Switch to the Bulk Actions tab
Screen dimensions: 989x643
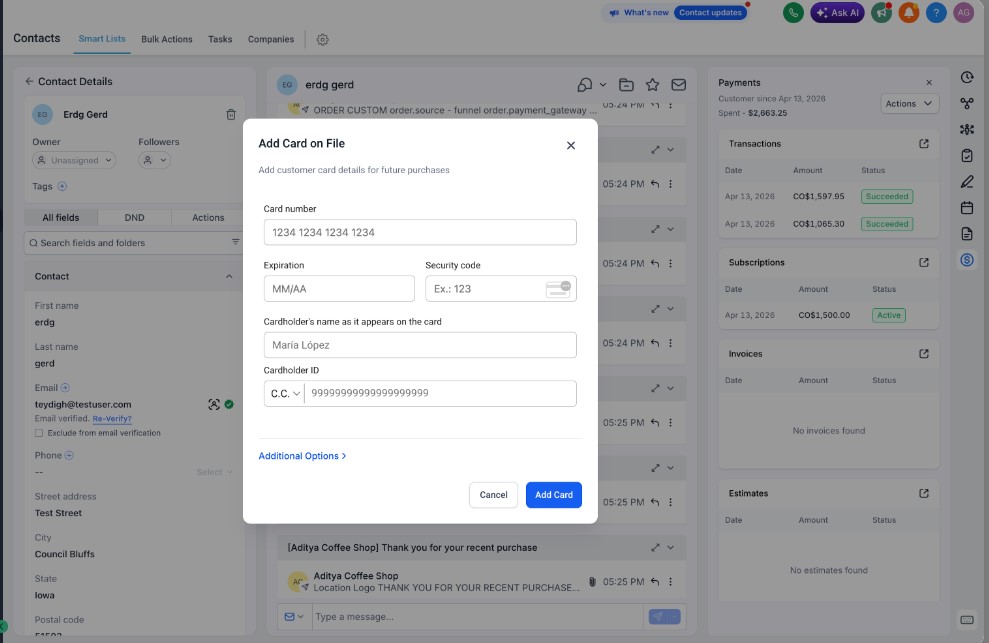pos(167,39)
